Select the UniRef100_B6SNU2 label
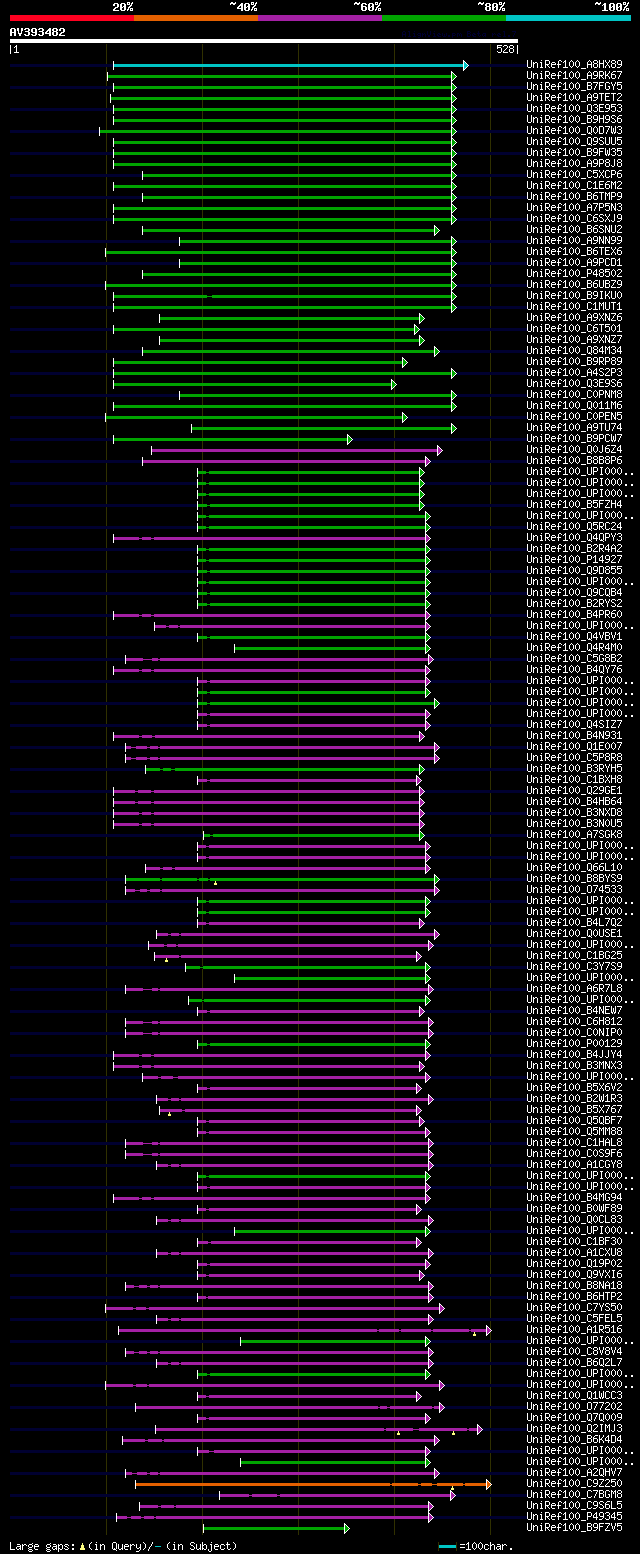The width and height of the screenshot is (640, 1554). click(574, 230)
